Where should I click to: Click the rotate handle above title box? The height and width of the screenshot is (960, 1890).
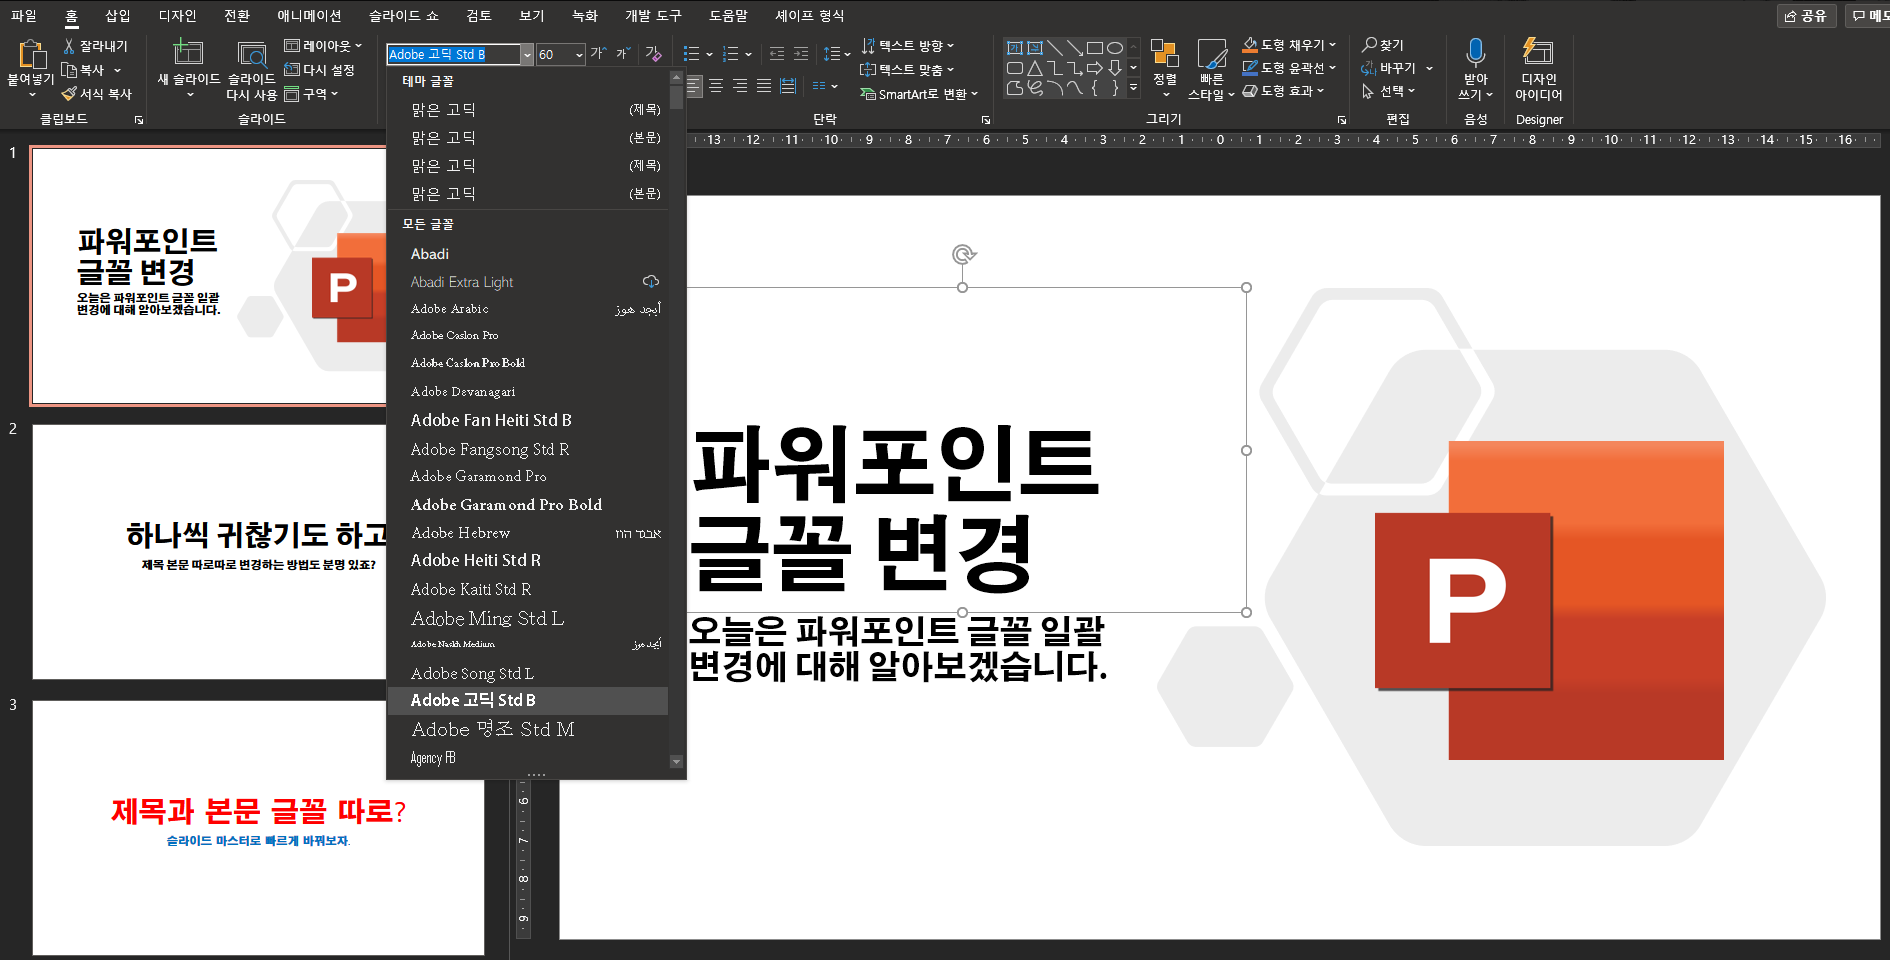click(963, 254)
